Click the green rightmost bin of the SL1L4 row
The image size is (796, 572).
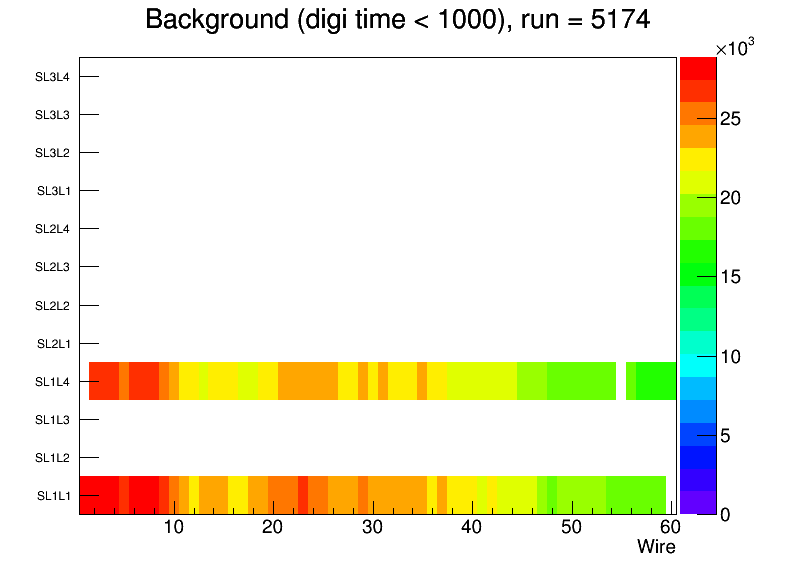[656, 381]
